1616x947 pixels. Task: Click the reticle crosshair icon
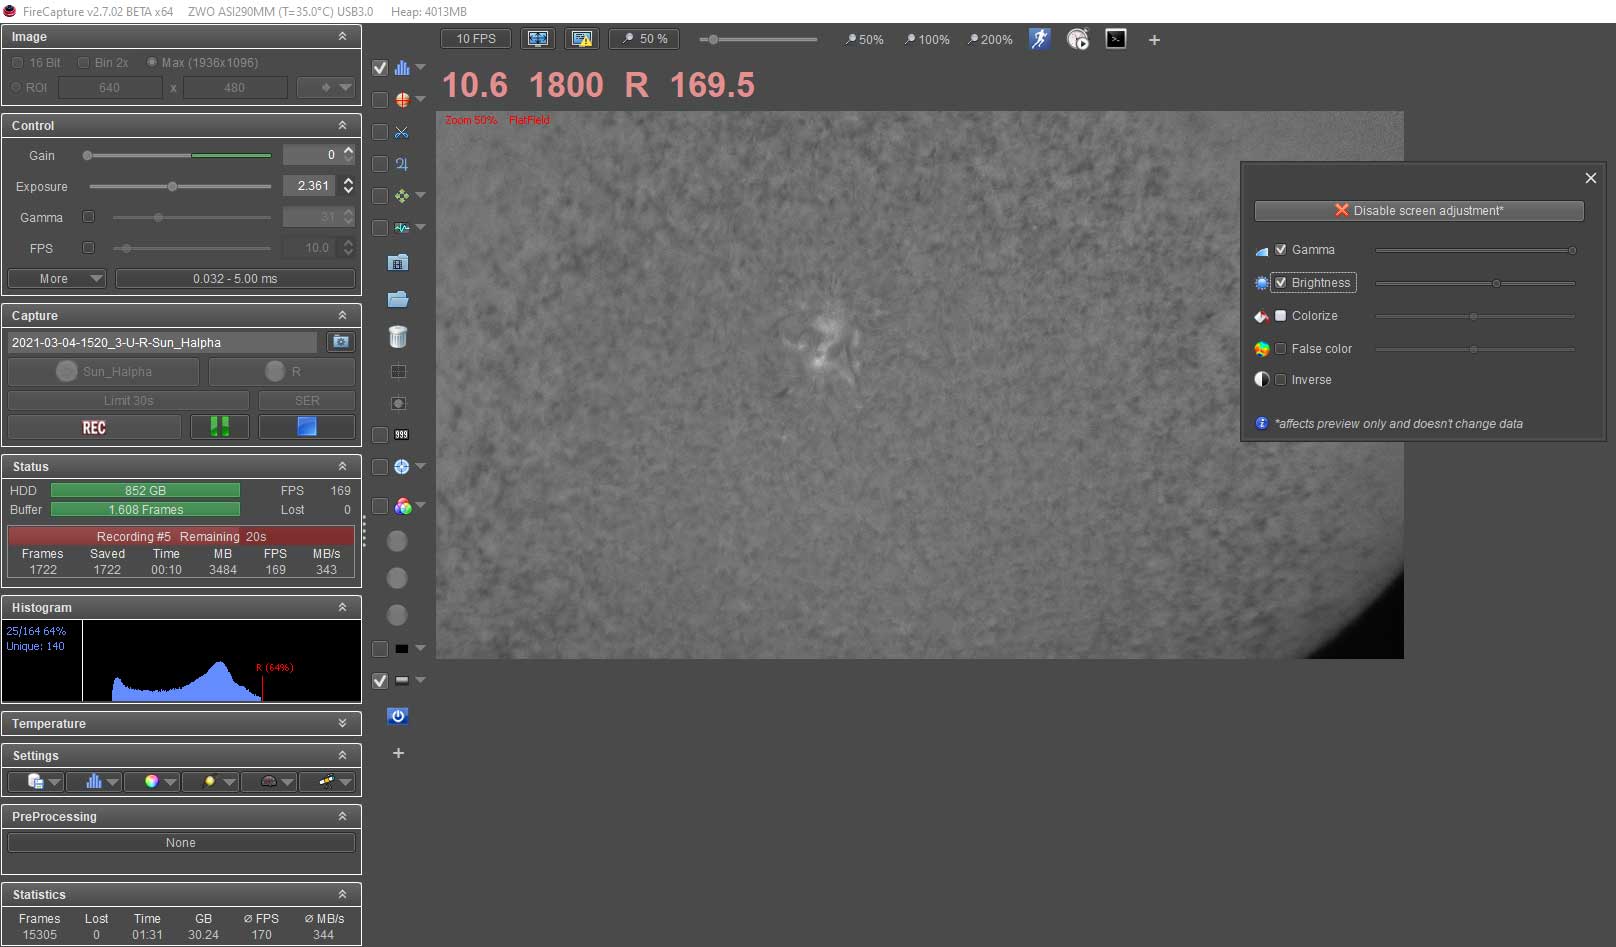[x=402, y=100]
